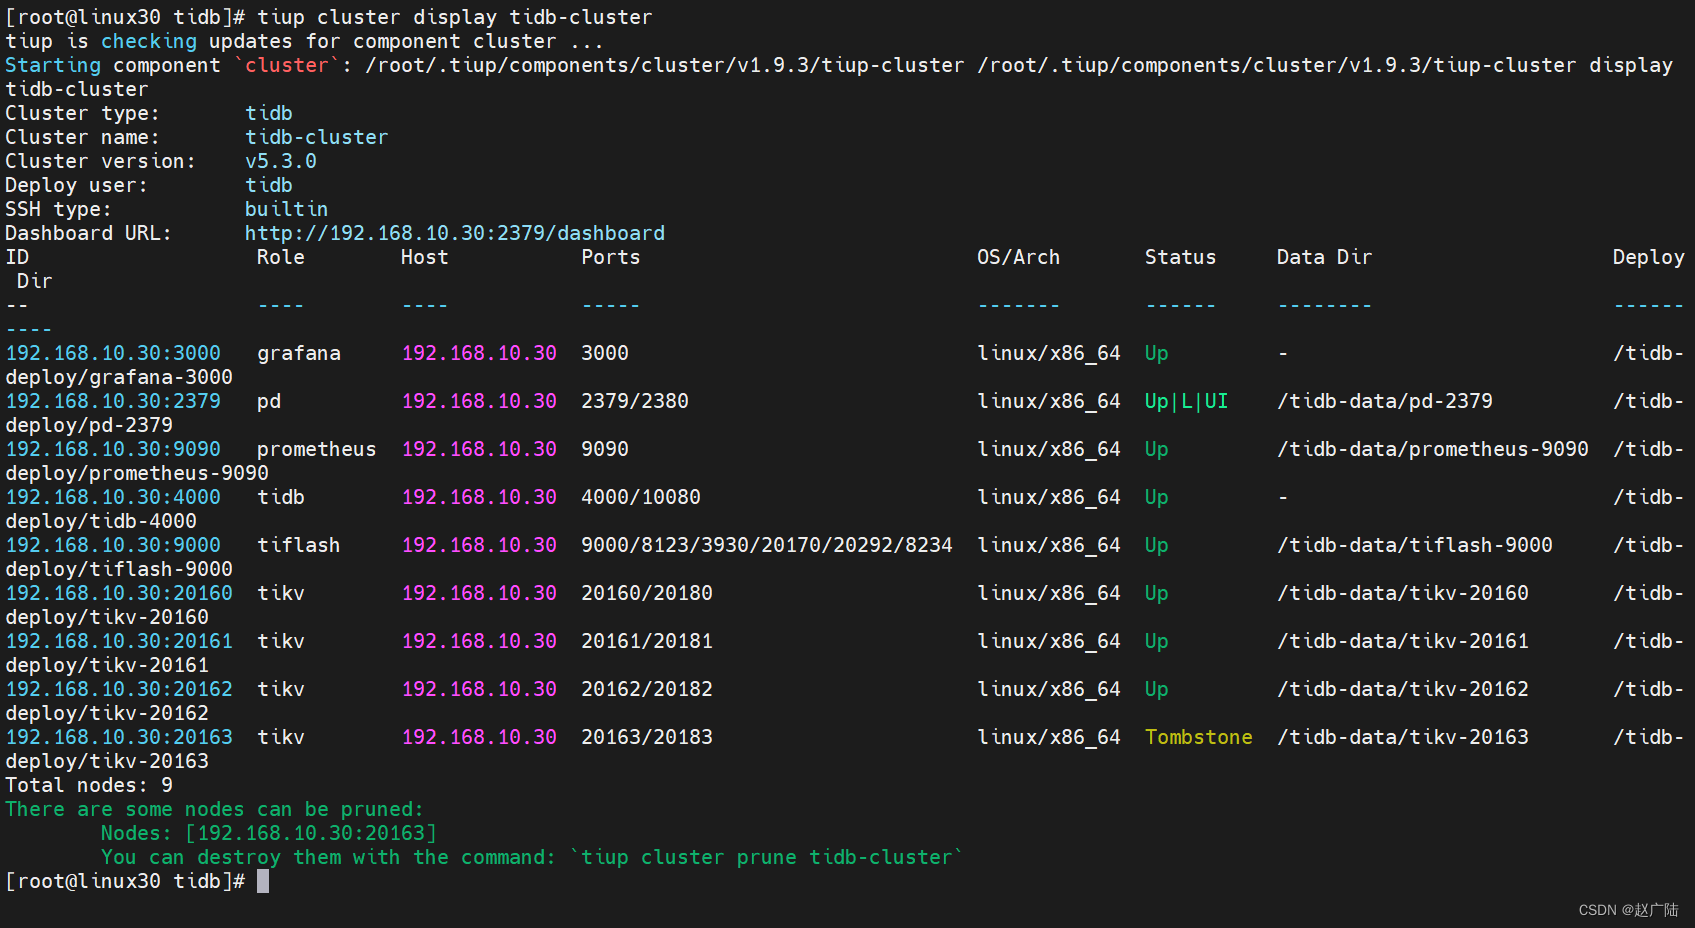The width and height of the screenshot is (1695, 928).
Task: Click ports value 20163/20183
Action: [647, 737]
